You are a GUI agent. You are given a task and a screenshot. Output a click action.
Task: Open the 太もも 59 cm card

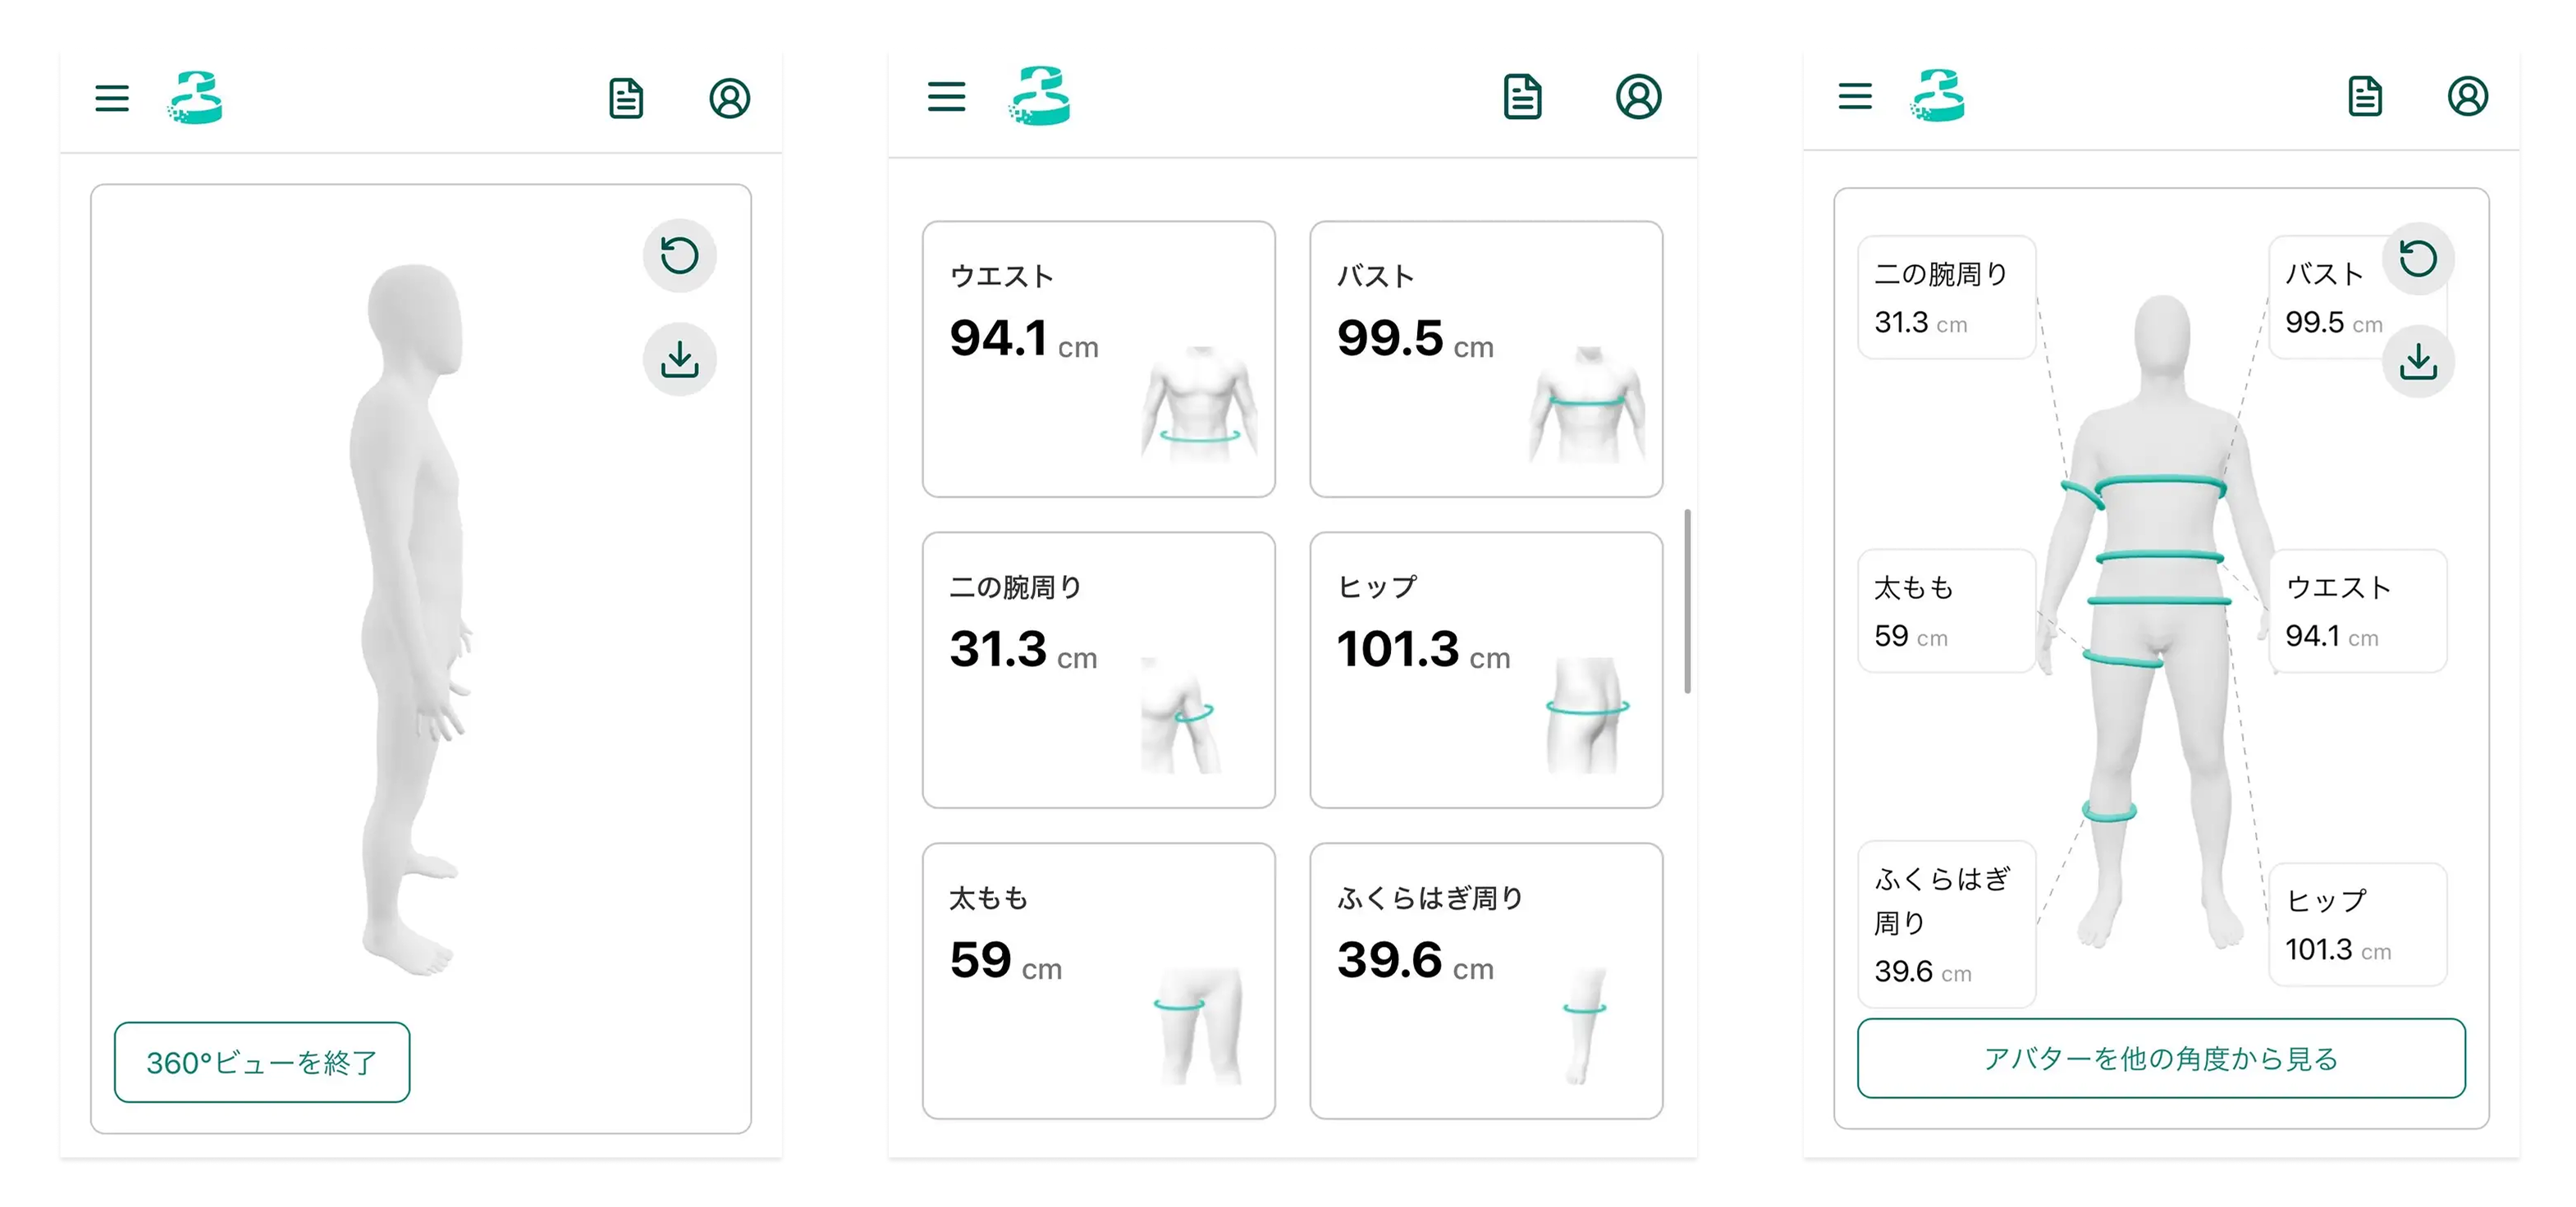pyautogui.click(x=1099, y=981)
